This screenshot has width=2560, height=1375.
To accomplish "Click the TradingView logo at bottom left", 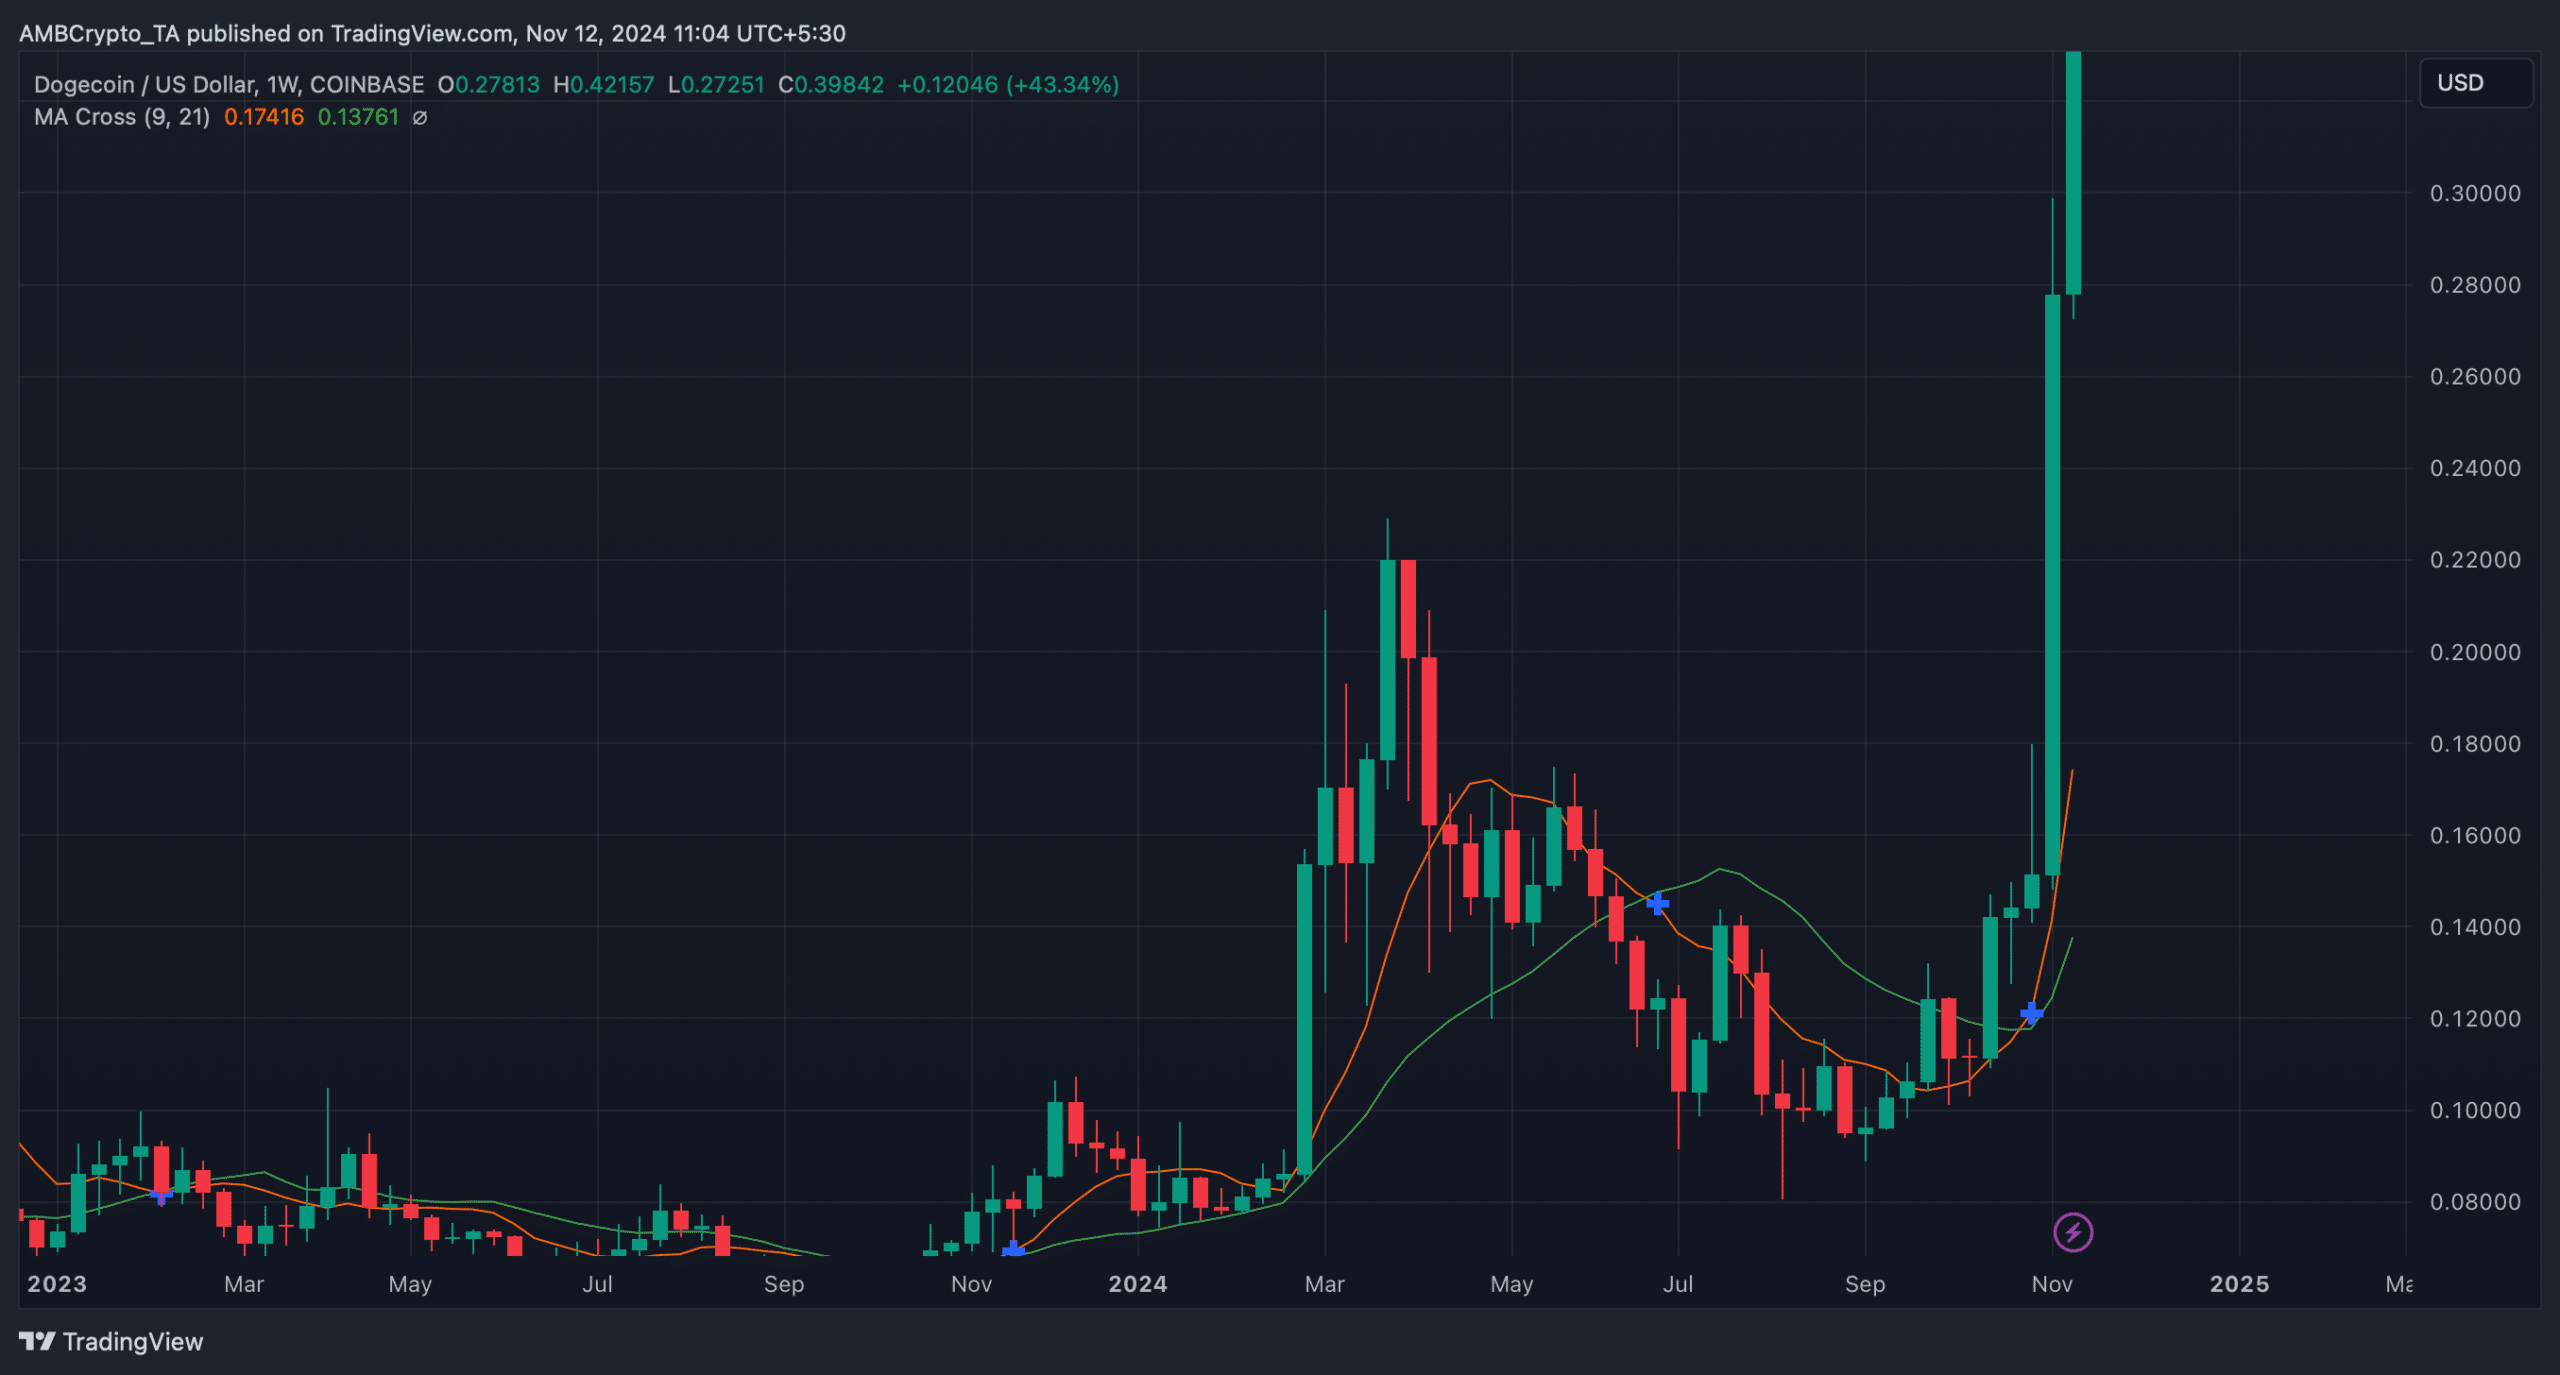I will pos(111,1341).
